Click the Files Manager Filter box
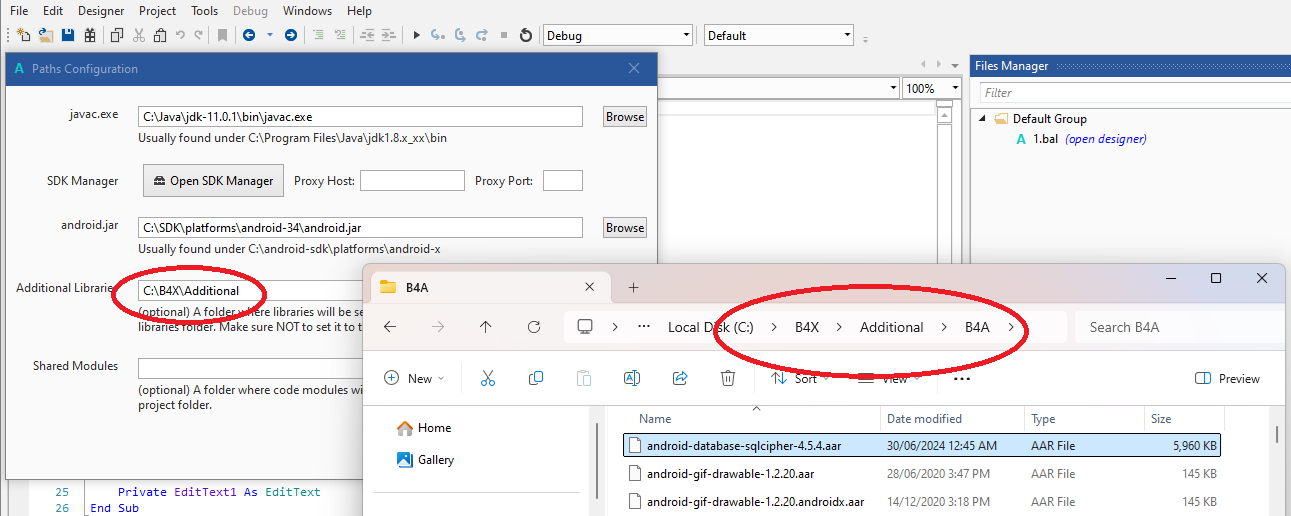 1134,93
